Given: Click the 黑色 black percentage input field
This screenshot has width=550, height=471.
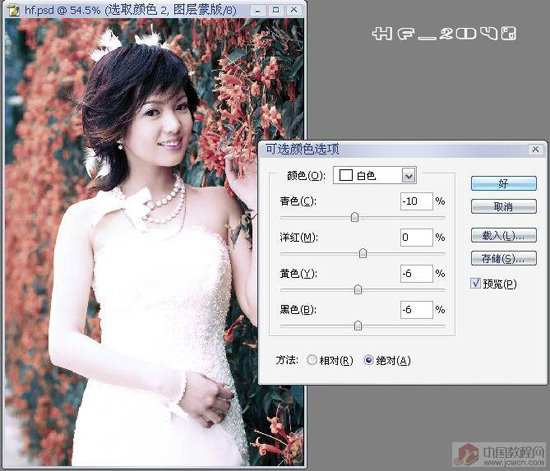Looking at the screenshot, I should tap(416, 310).
